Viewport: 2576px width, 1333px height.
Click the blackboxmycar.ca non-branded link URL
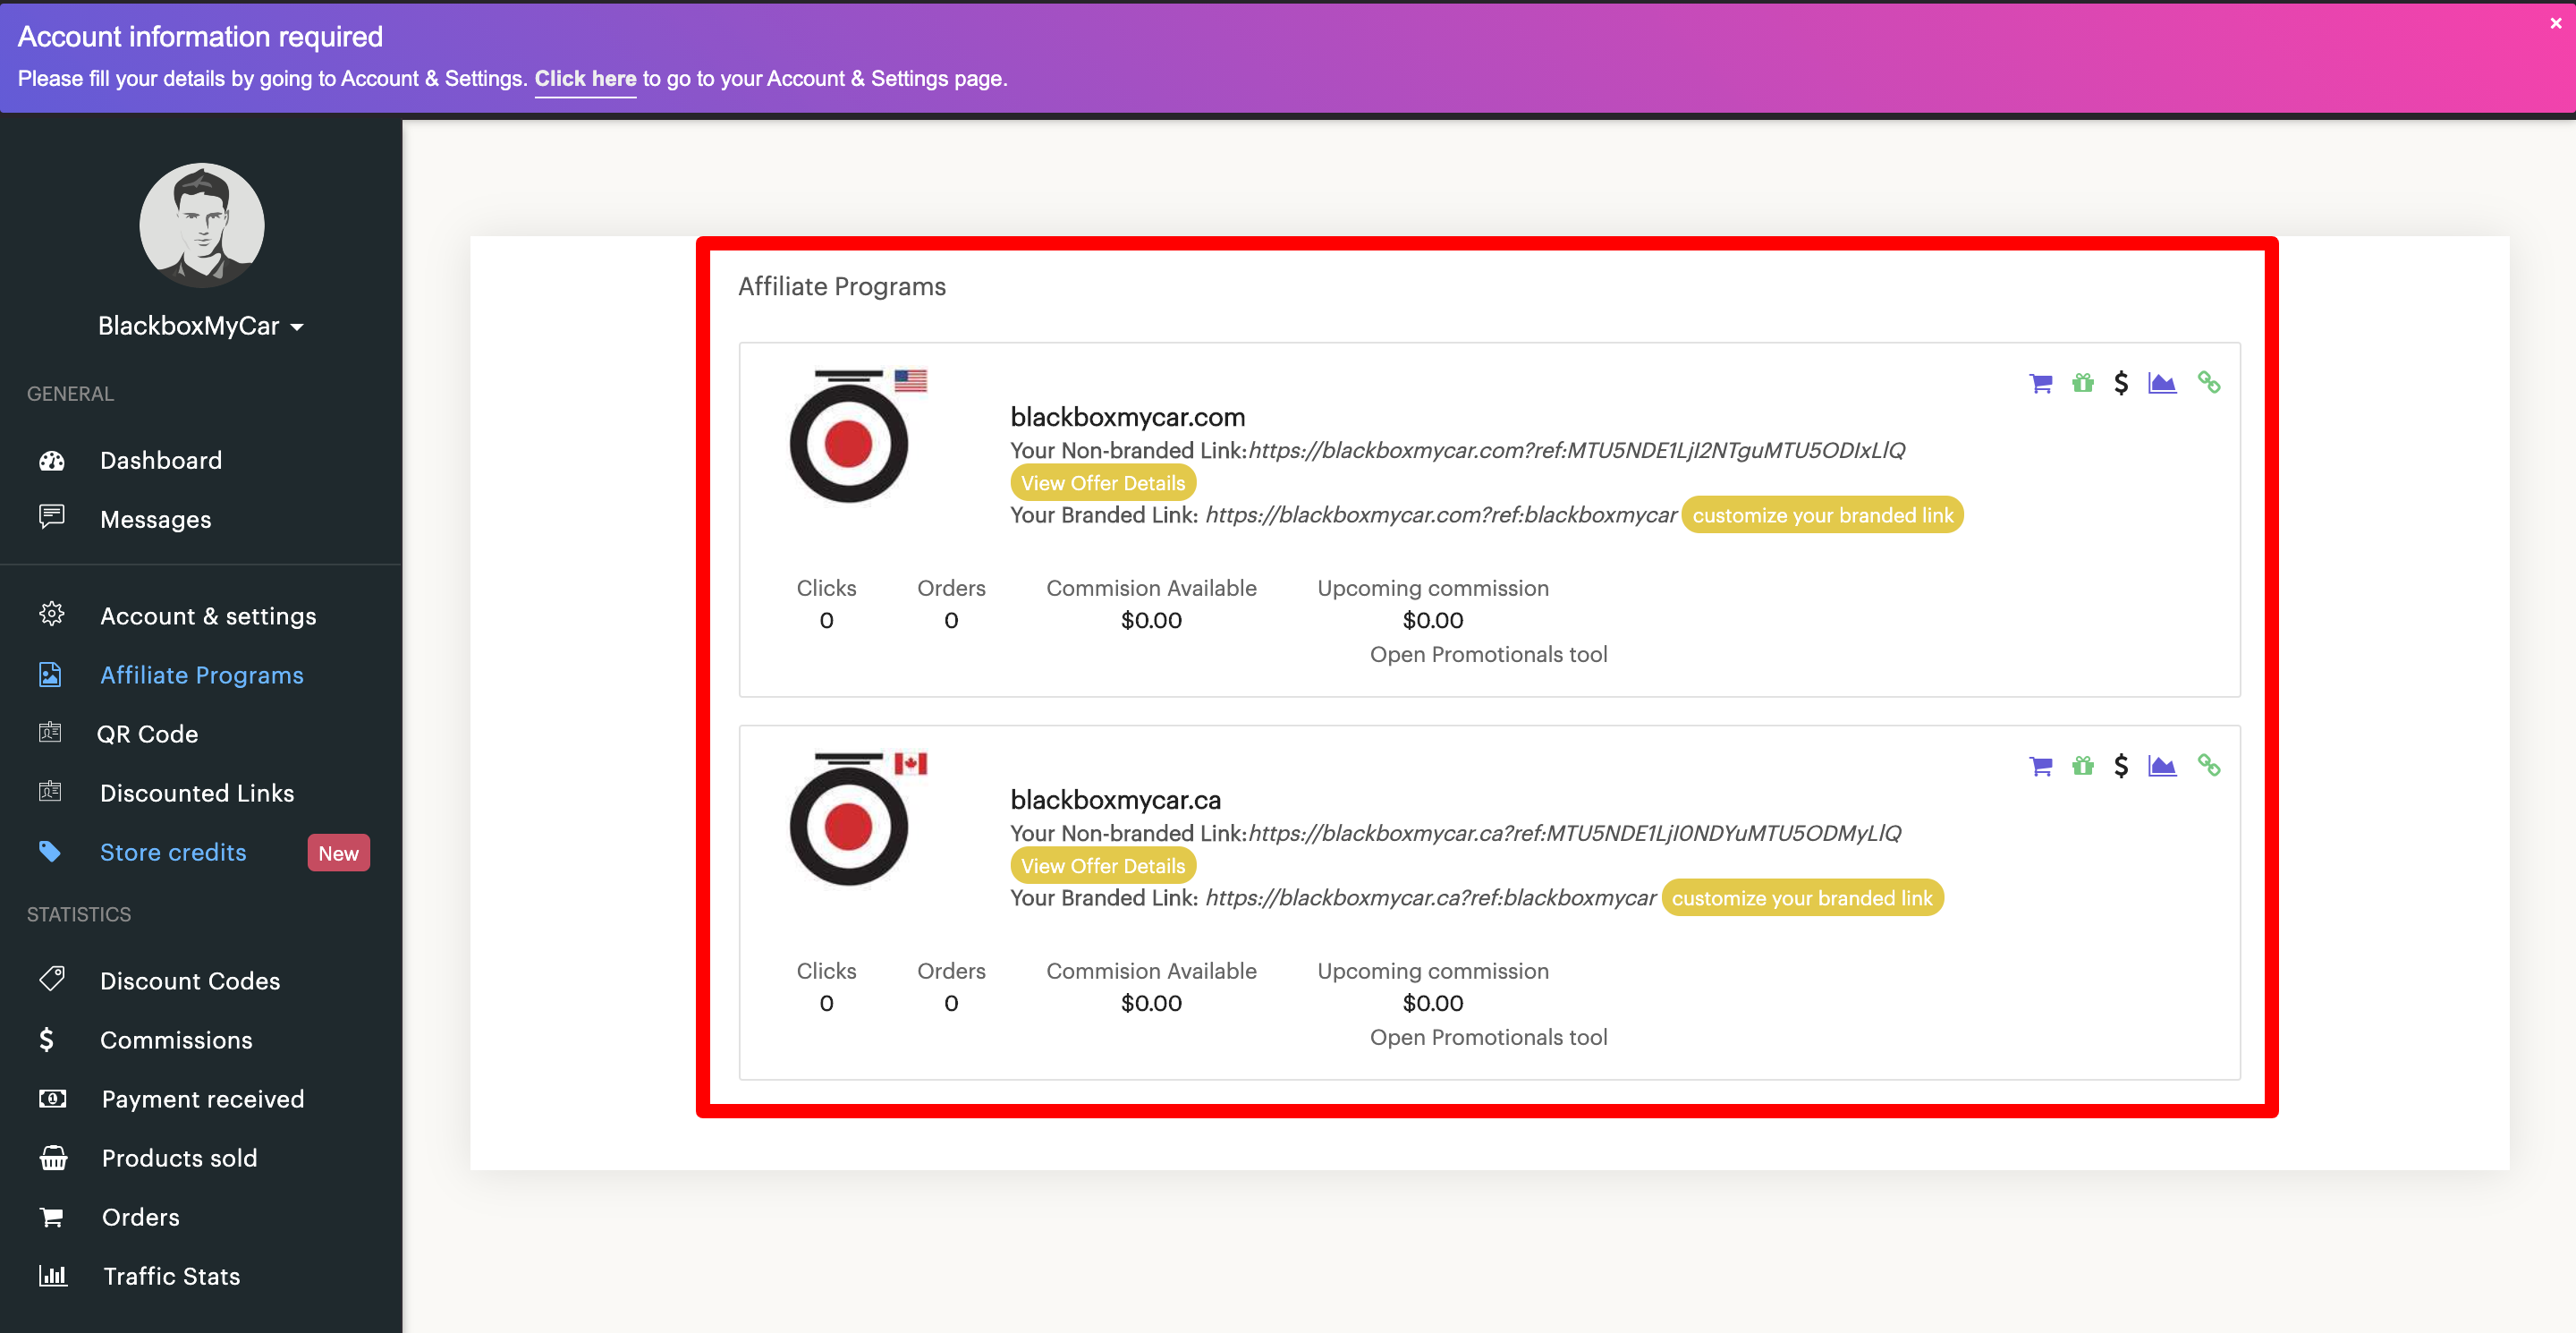point(1575,833)
